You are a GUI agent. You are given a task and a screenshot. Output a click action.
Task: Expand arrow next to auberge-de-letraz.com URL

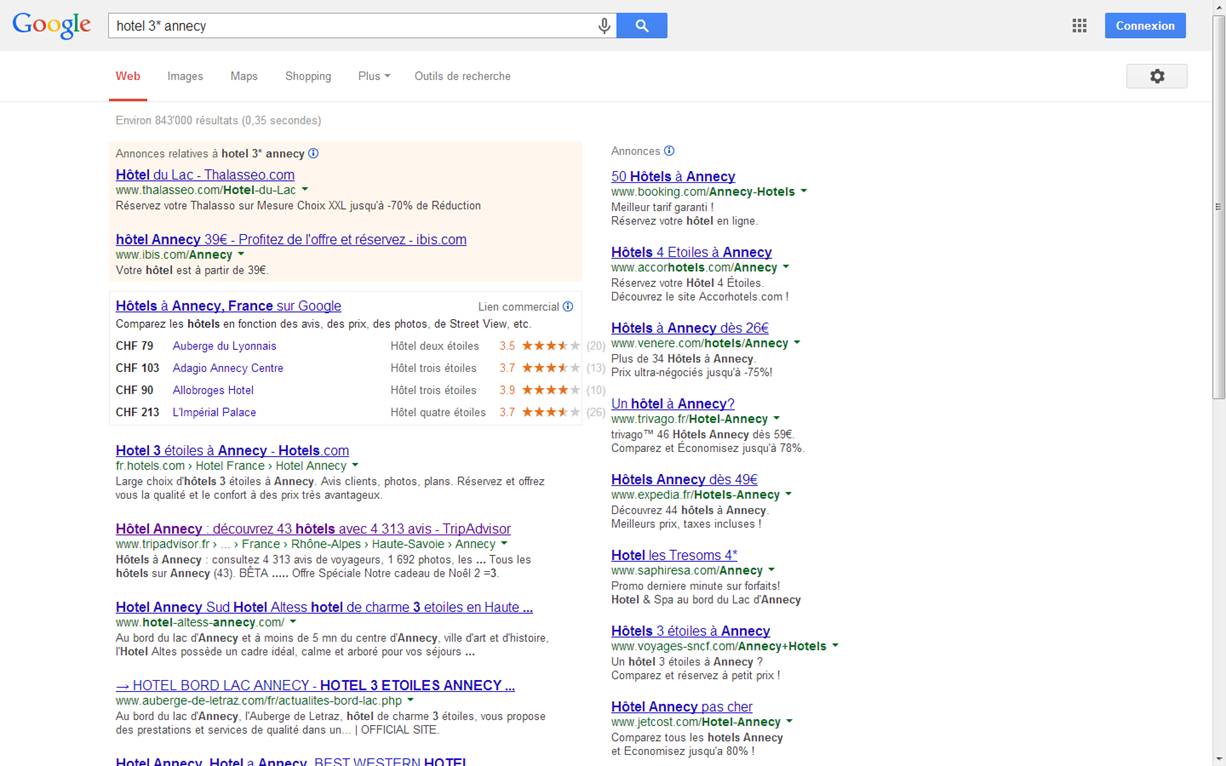[x=410, y=700]
